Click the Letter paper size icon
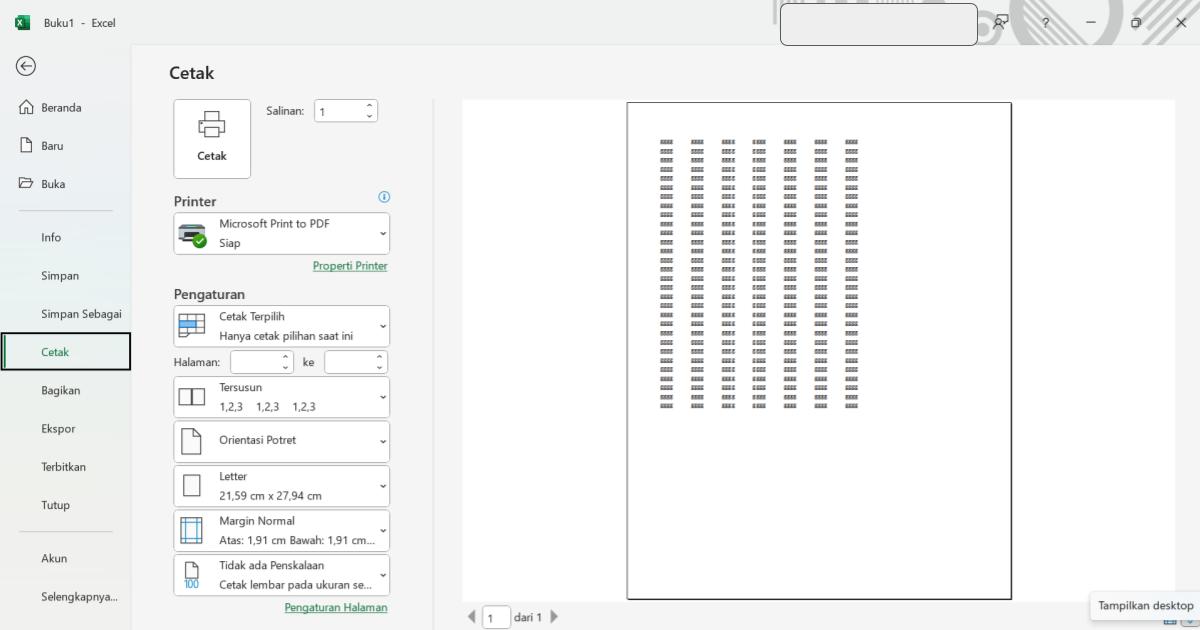1200x630 pixels. click(191, 486)
